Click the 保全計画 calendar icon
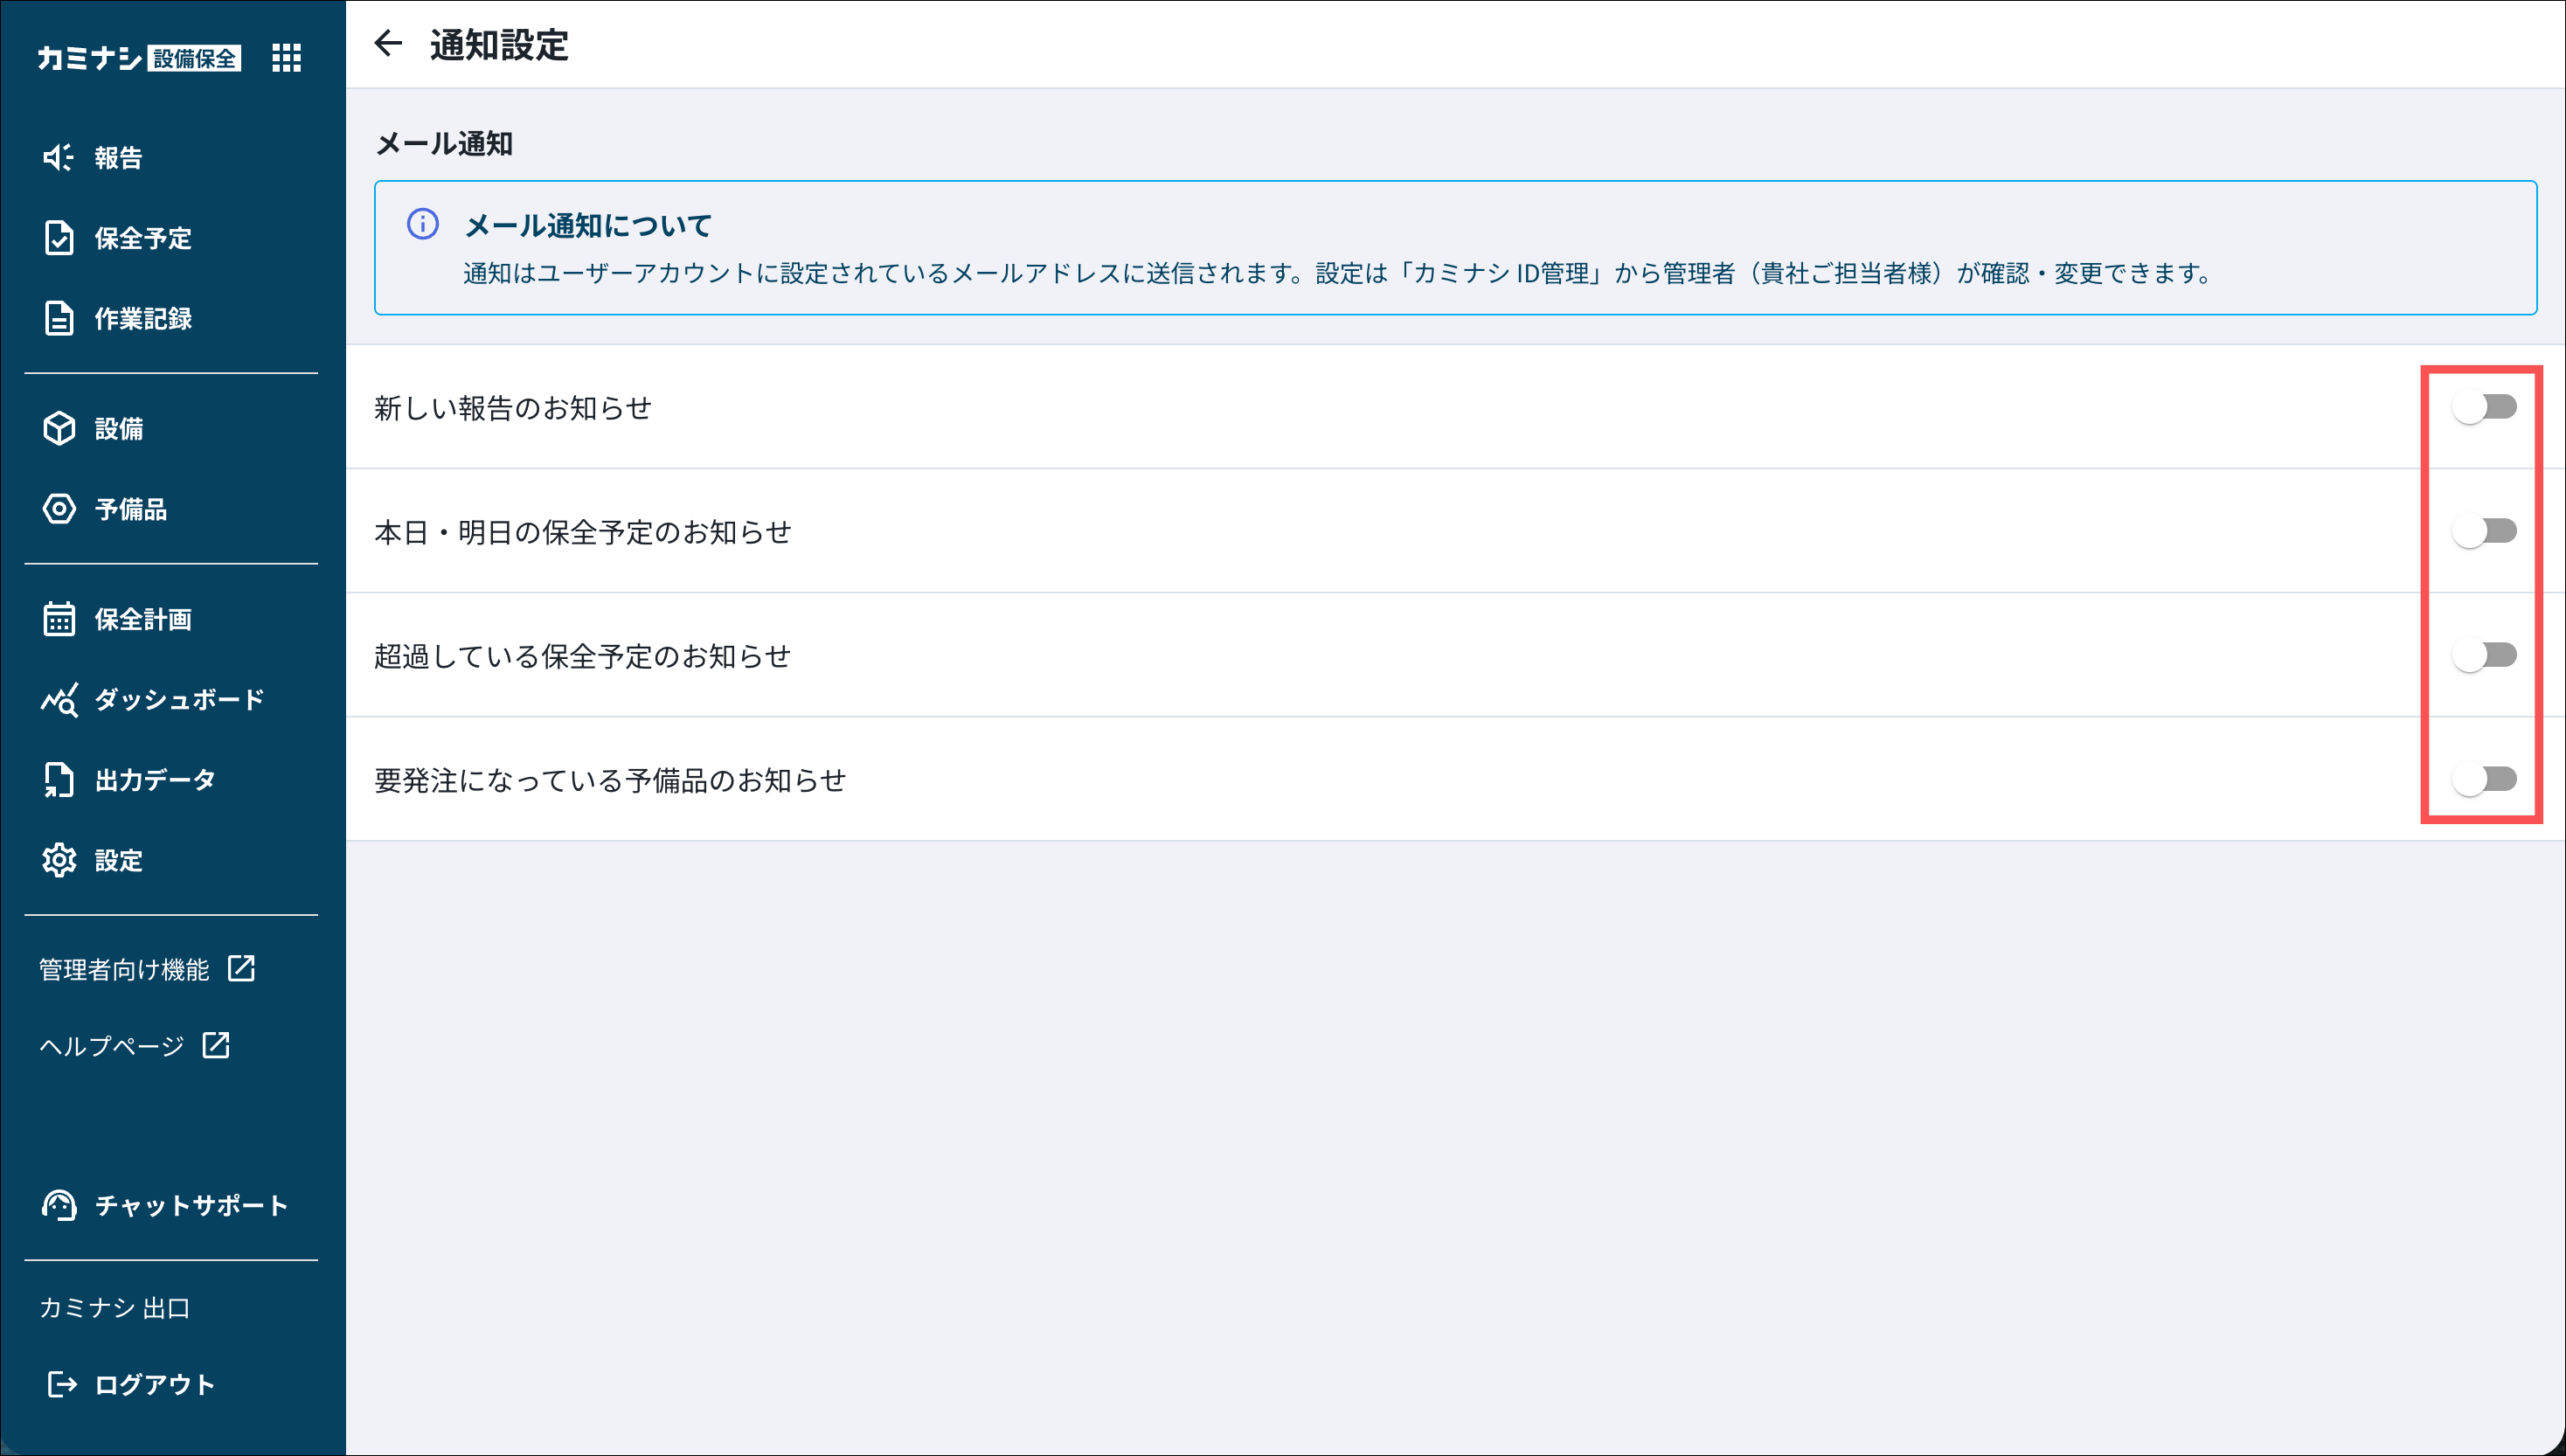 click(x=59, y=619)
